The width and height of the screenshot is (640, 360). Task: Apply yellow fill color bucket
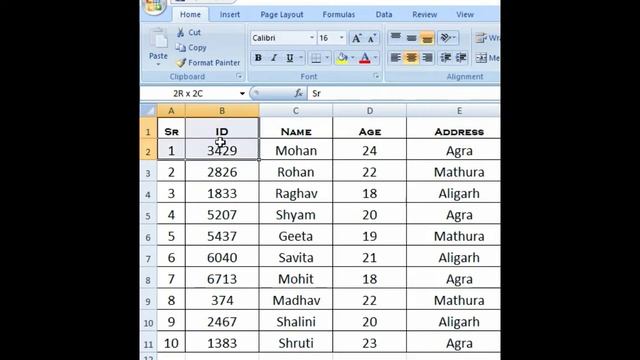coord(342,58)
